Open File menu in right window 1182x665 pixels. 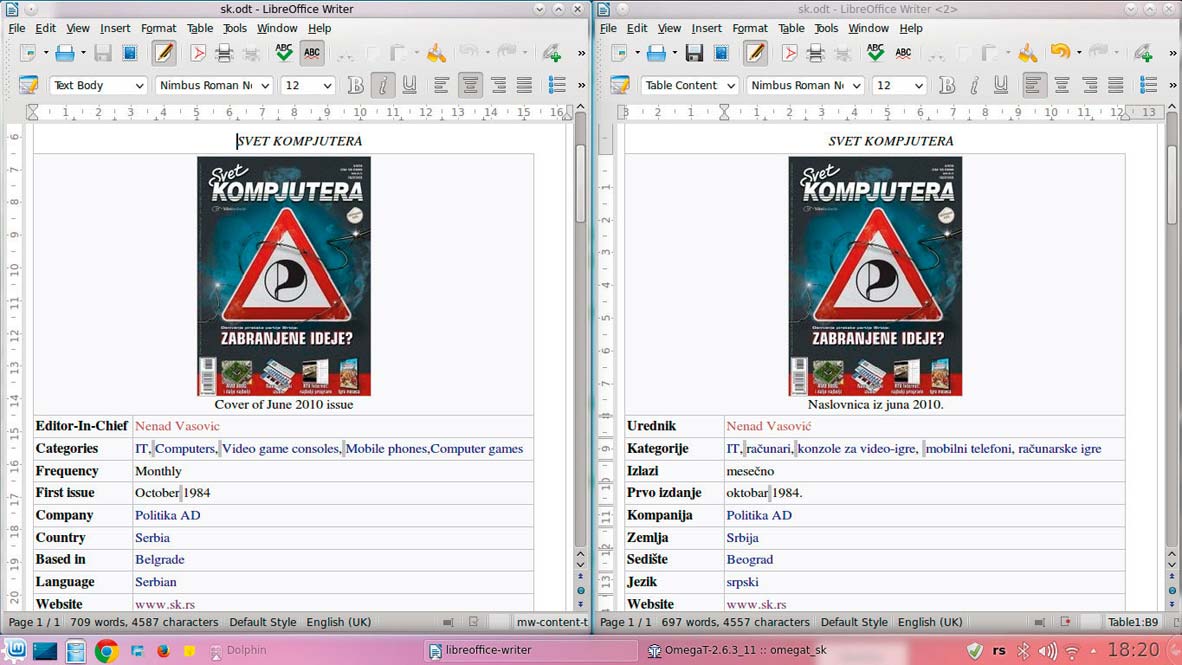(608, 28)
